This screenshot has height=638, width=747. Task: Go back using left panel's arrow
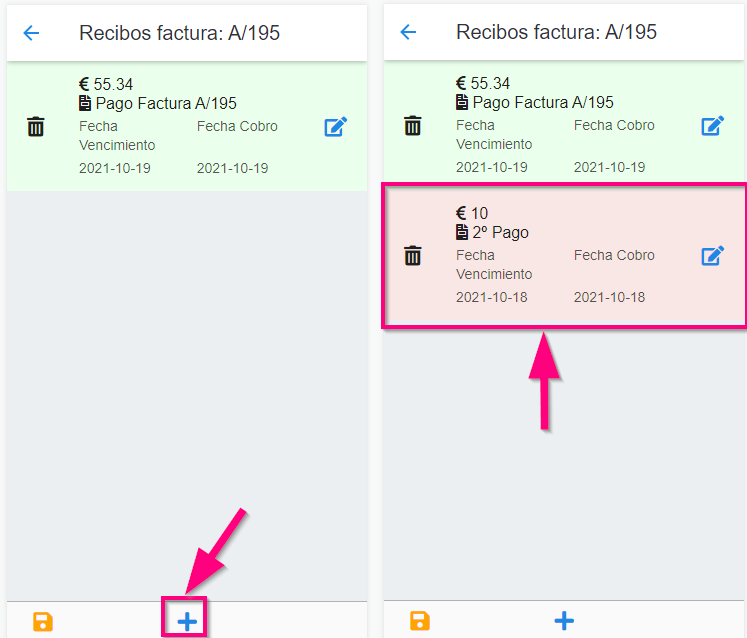point(32,33)
